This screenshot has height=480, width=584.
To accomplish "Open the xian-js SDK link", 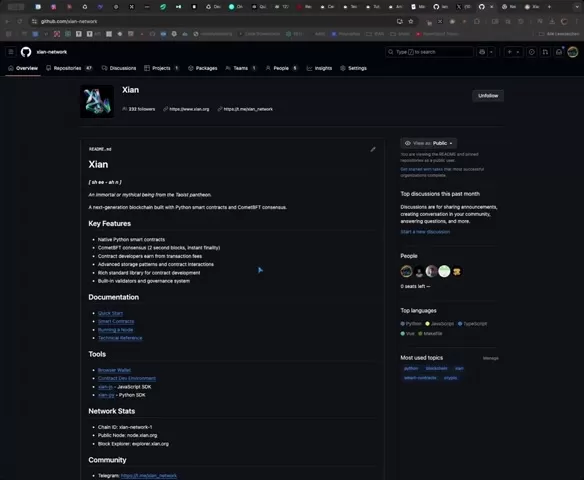I will 105,387.
